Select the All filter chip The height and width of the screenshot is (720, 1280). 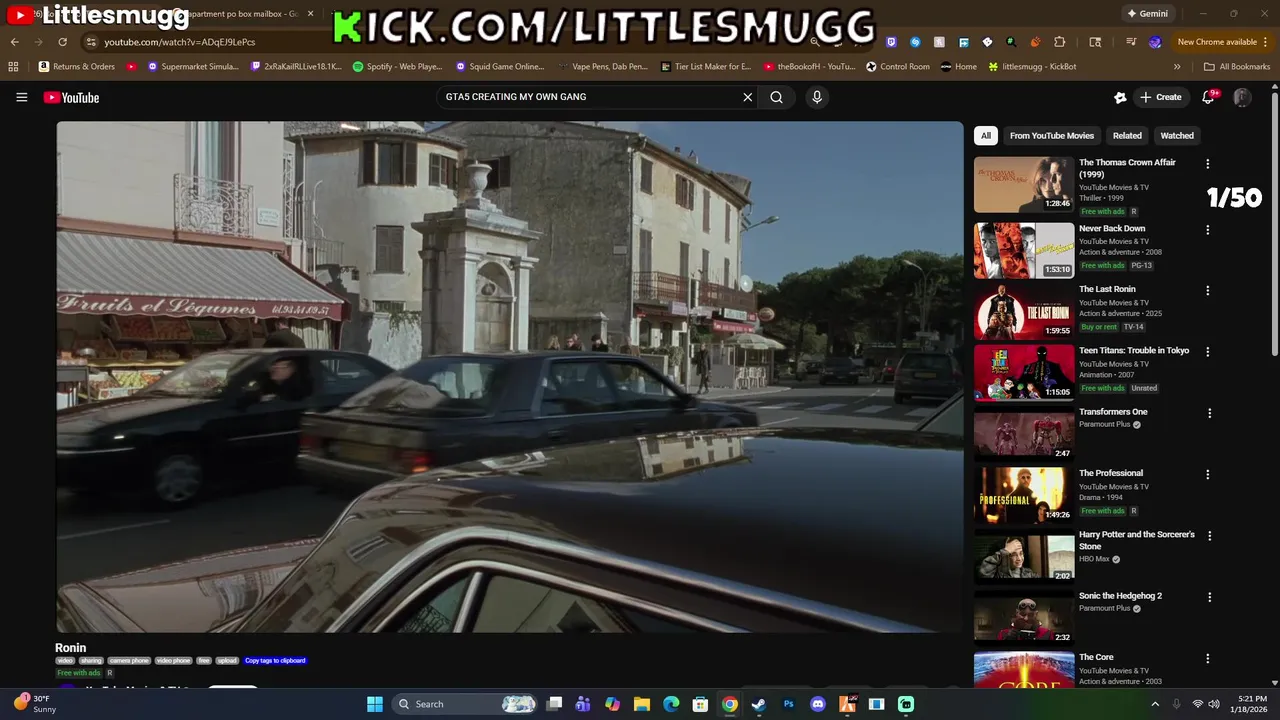[x=986, y=136]
